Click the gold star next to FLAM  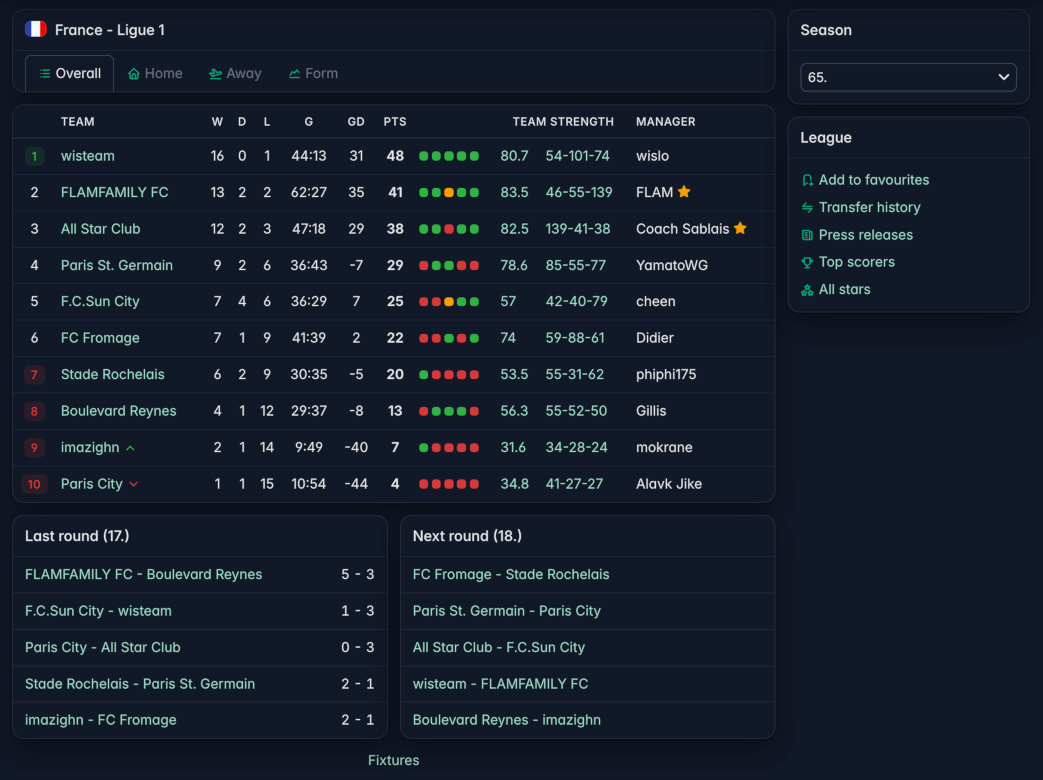coord(684,192)
